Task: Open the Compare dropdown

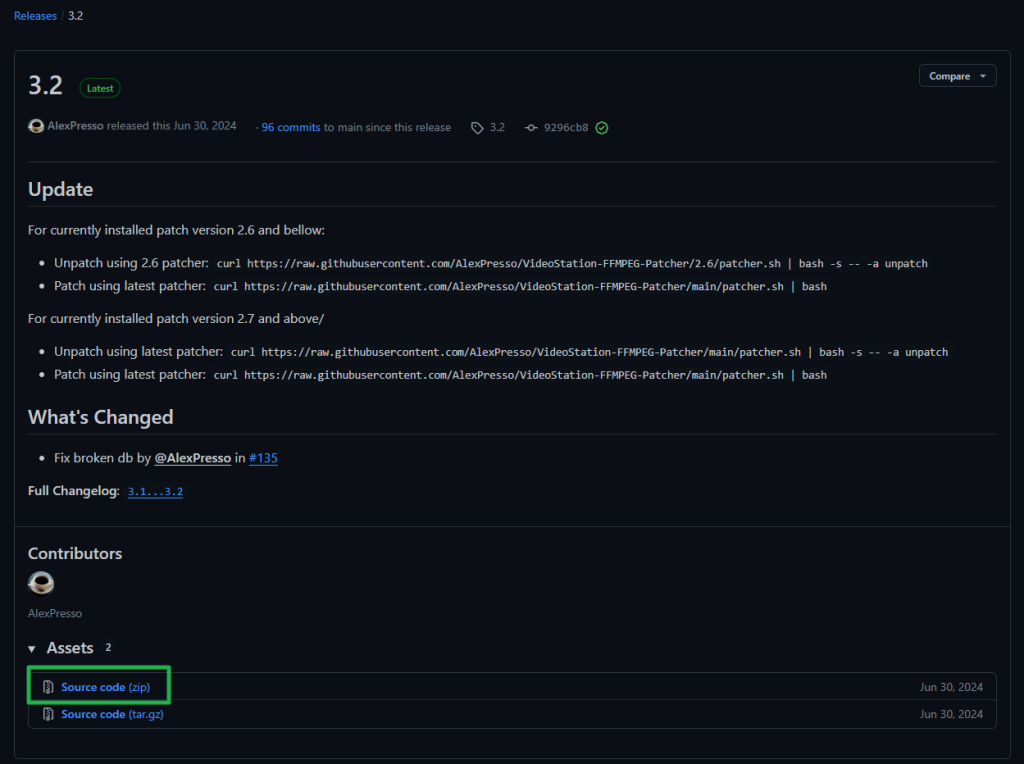Action: tap(957, 76)
